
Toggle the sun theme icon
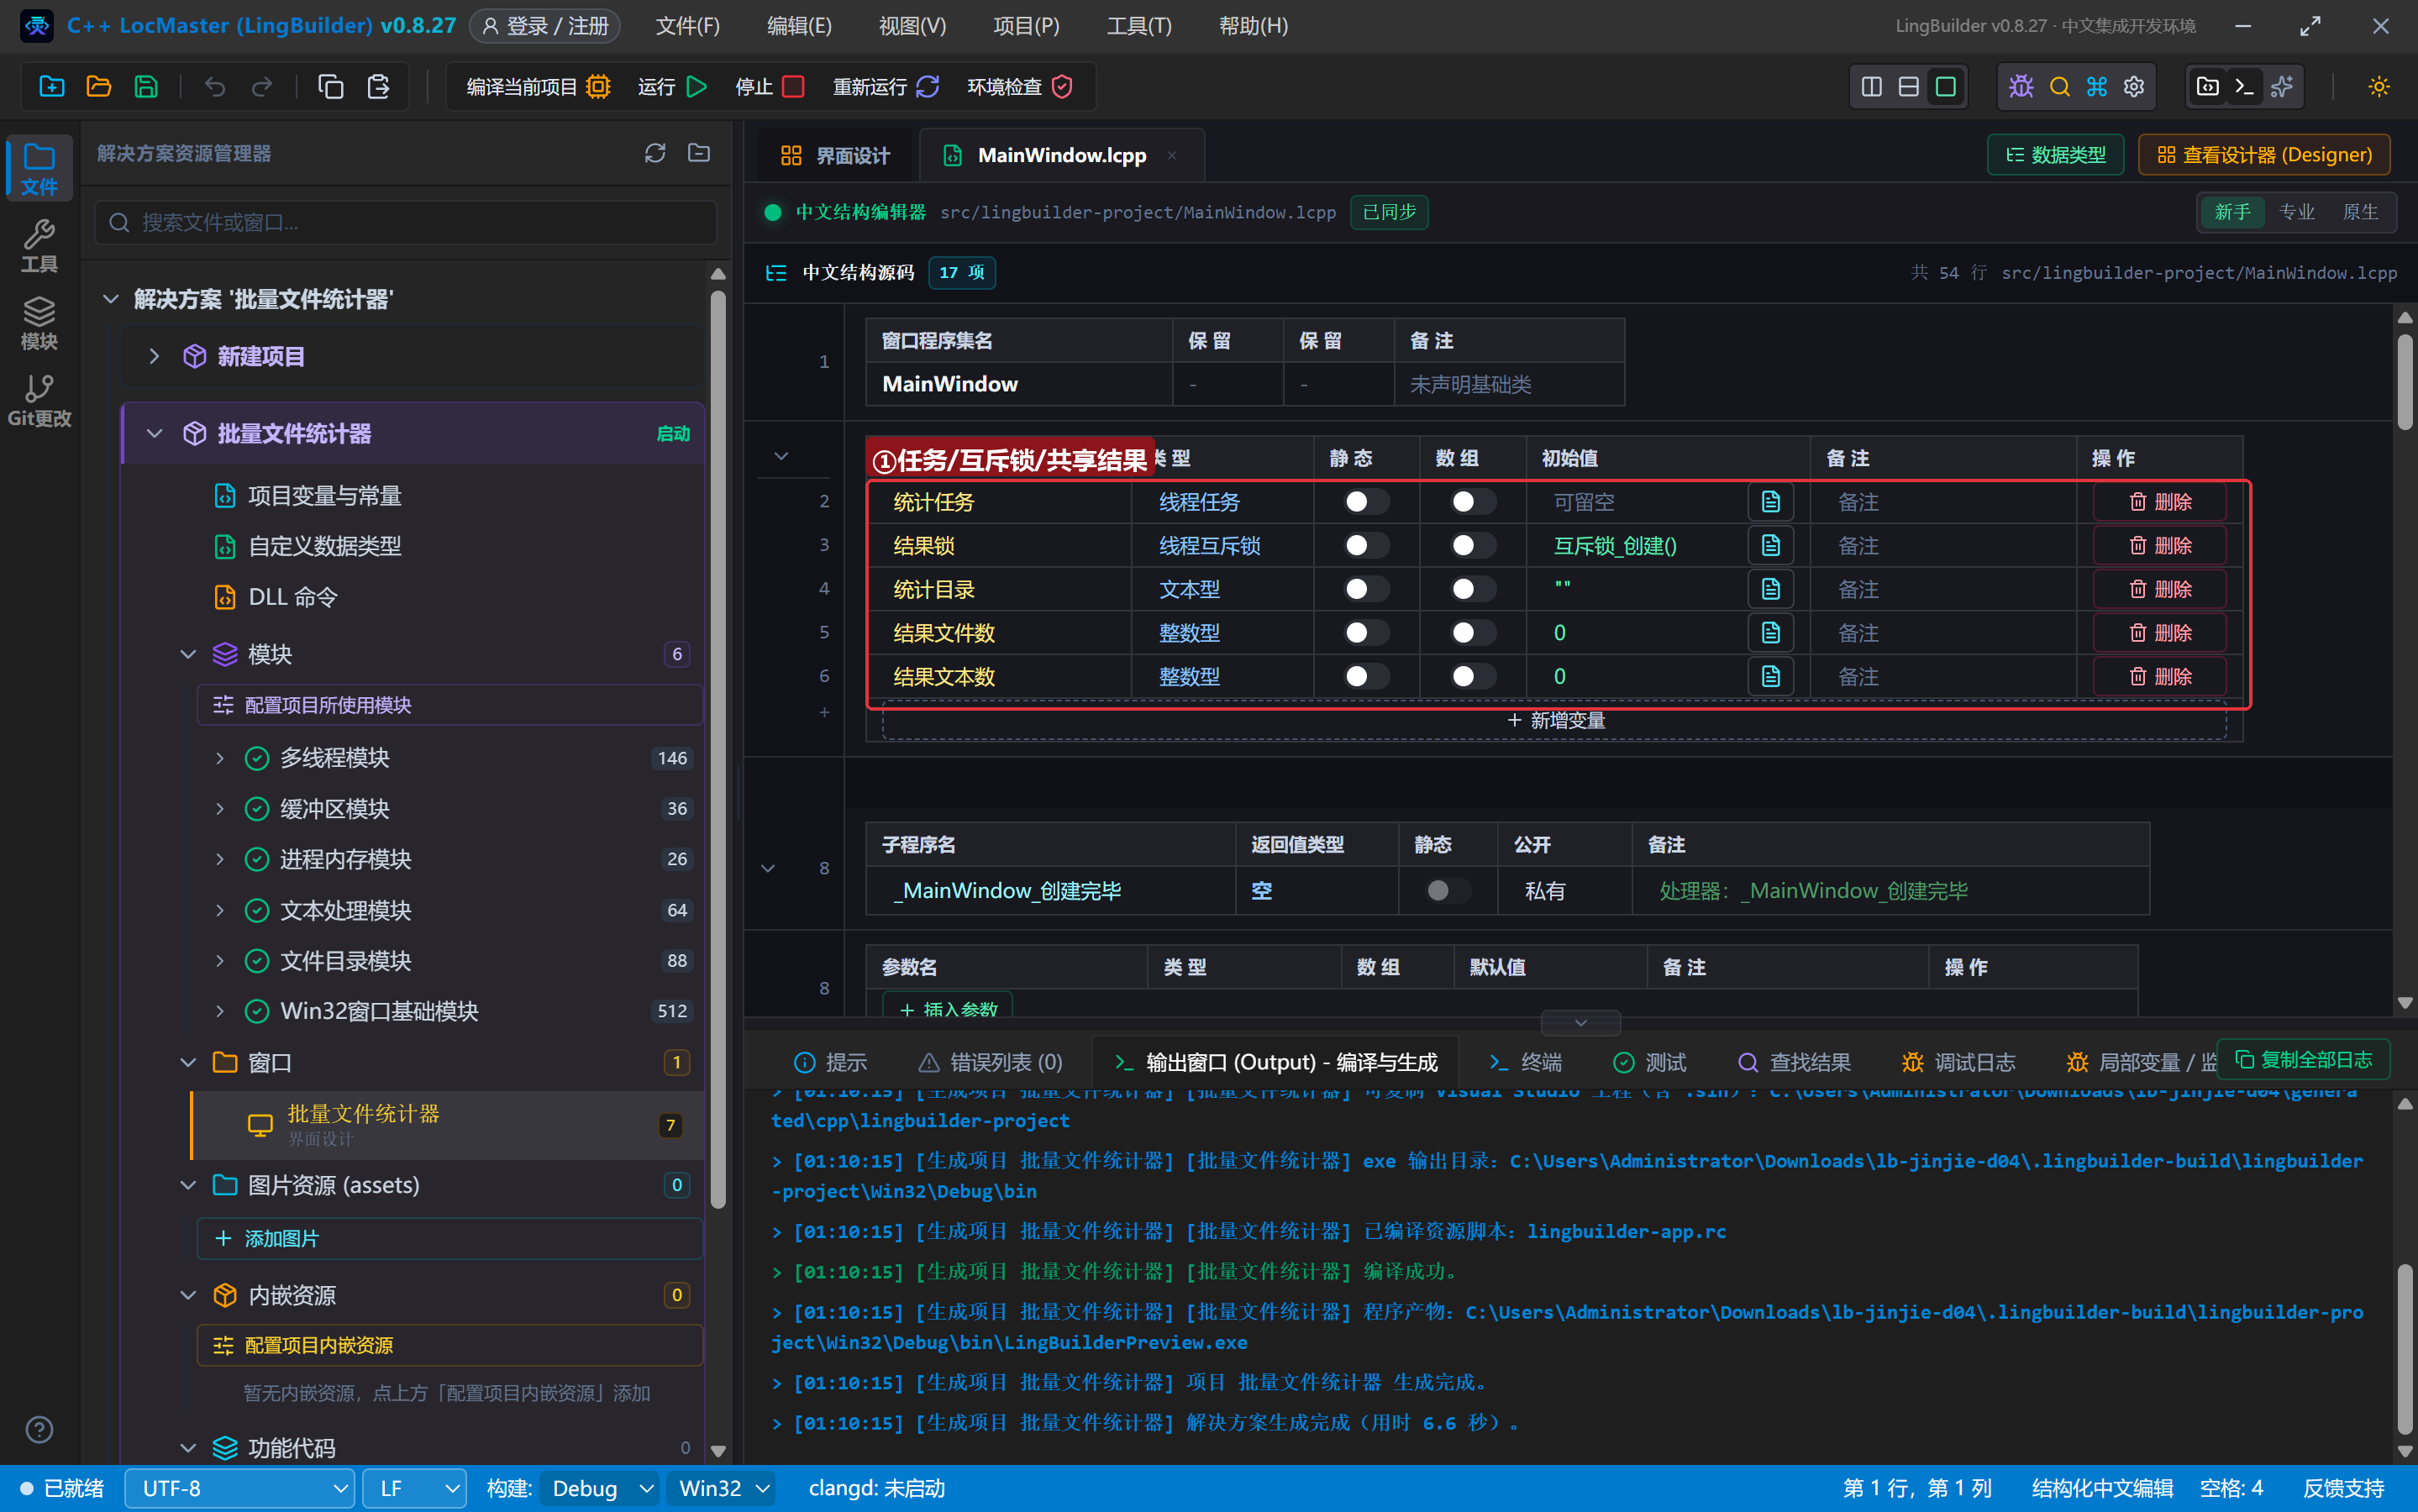(x=2379, y=87)
